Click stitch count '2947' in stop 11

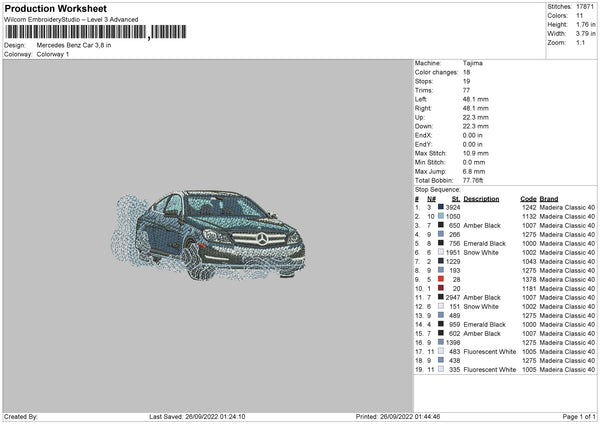(x=453, y=297)
